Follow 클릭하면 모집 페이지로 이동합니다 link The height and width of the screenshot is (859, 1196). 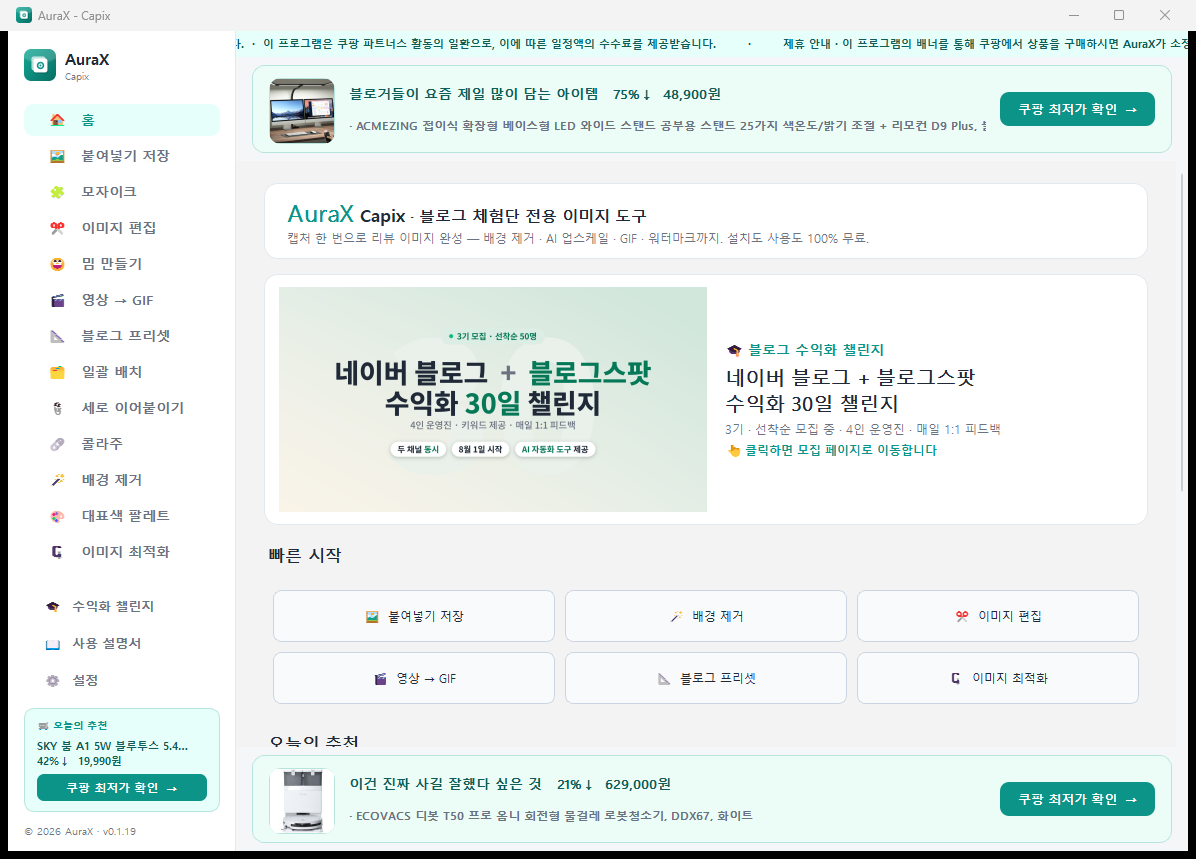(x=841, y=450)
